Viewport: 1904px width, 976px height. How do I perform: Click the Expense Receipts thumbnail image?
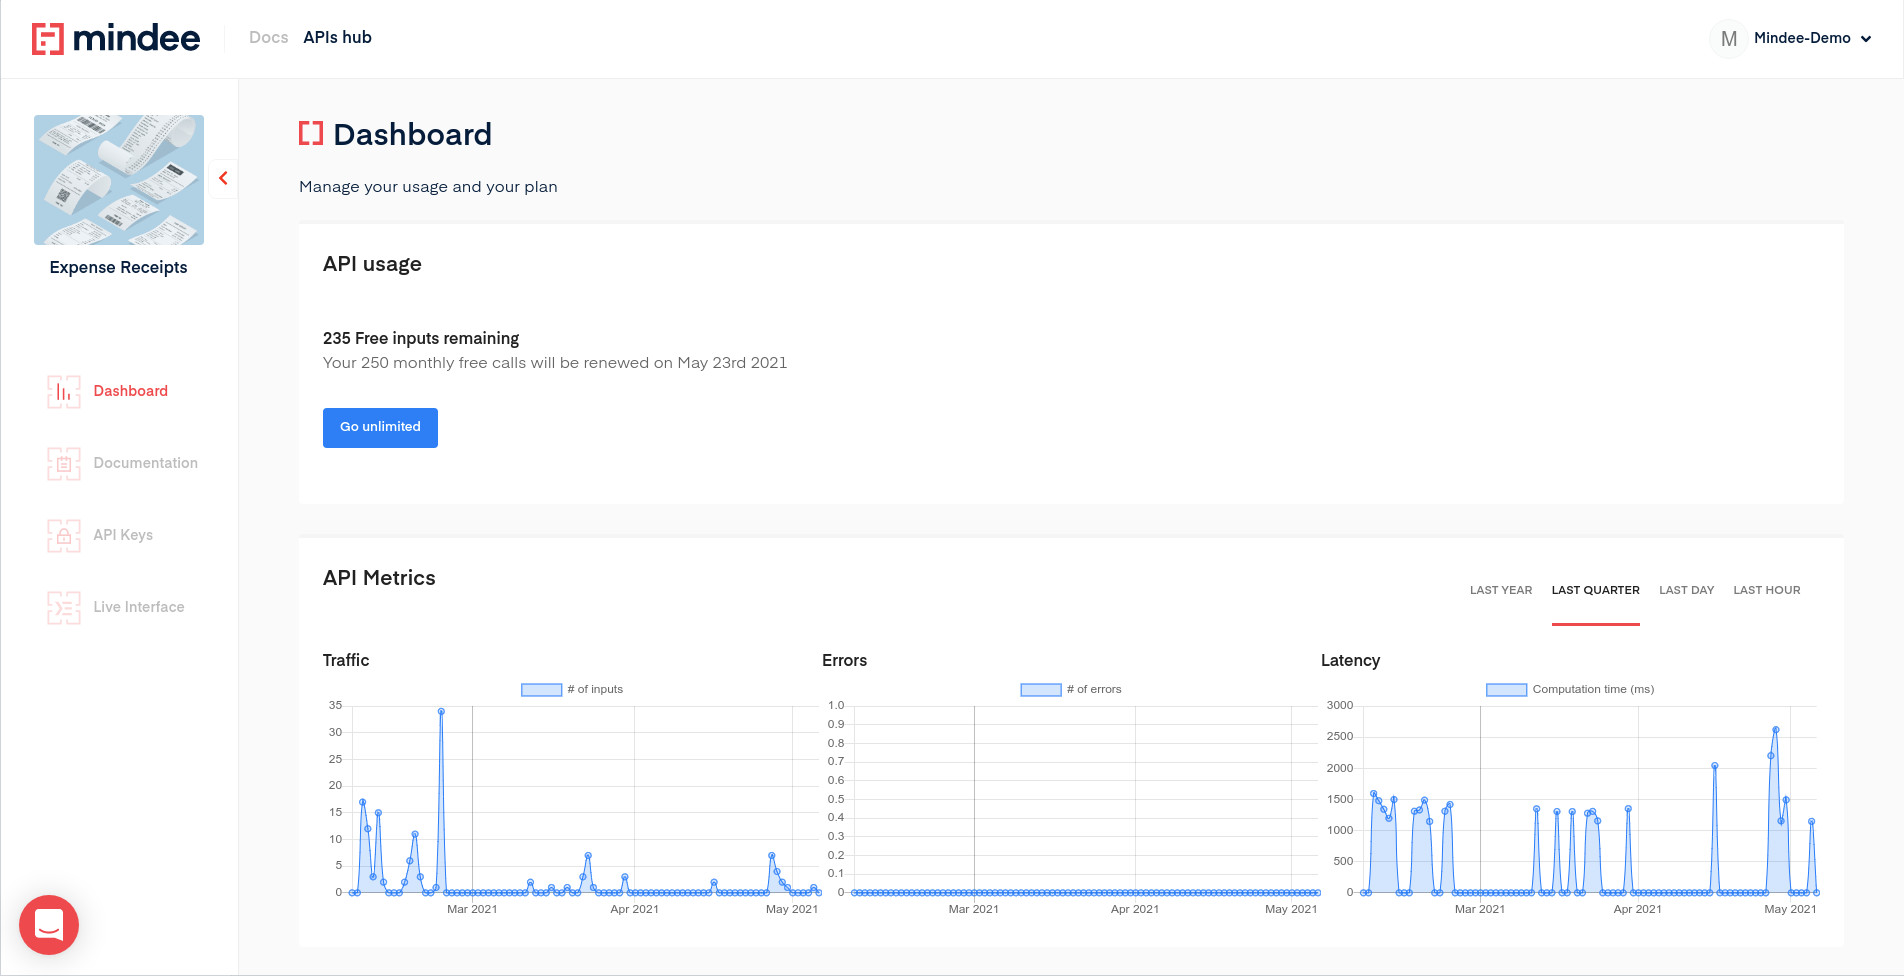tap(118, 179)
